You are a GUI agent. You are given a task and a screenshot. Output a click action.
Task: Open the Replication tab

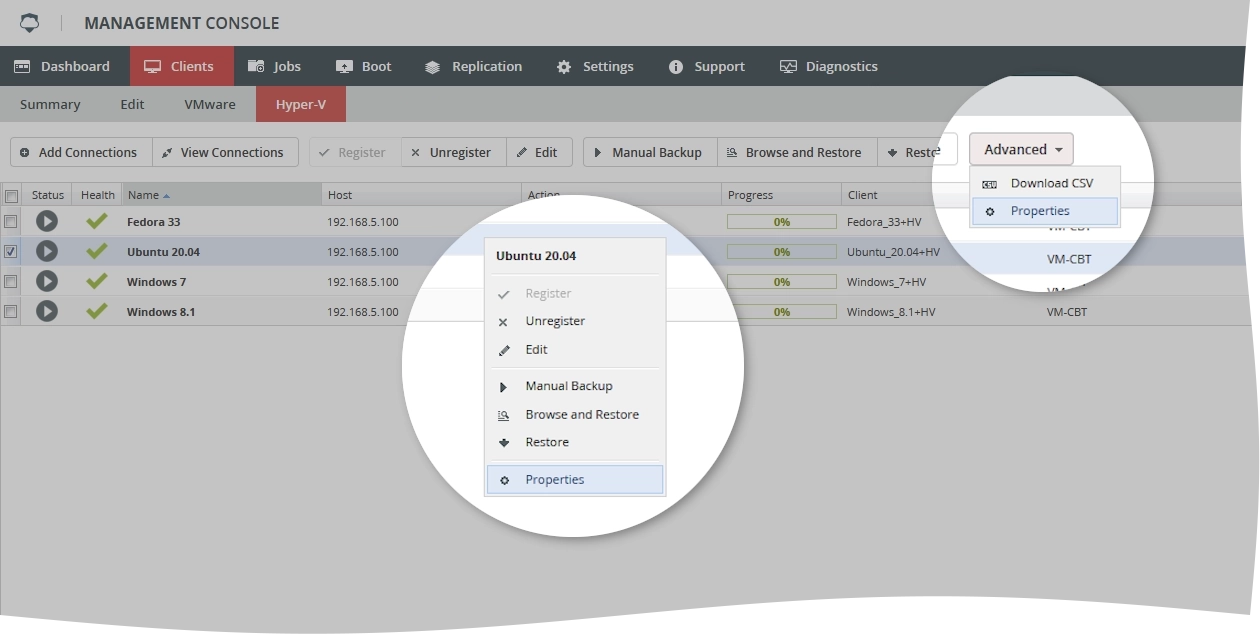coord(473,66)
